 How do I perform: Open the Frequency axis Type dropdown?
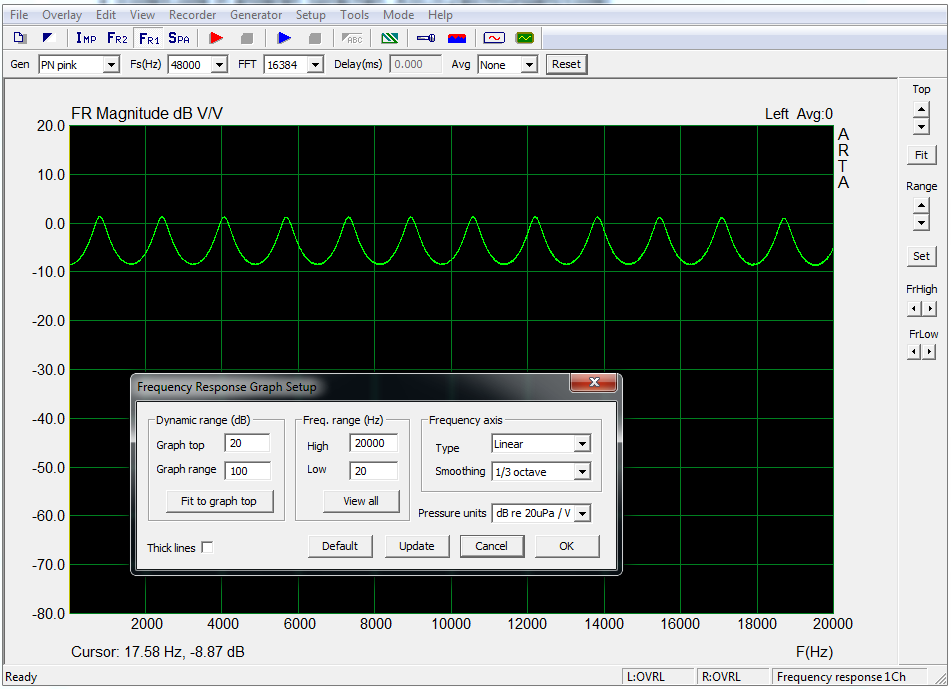tap(582, 444)
